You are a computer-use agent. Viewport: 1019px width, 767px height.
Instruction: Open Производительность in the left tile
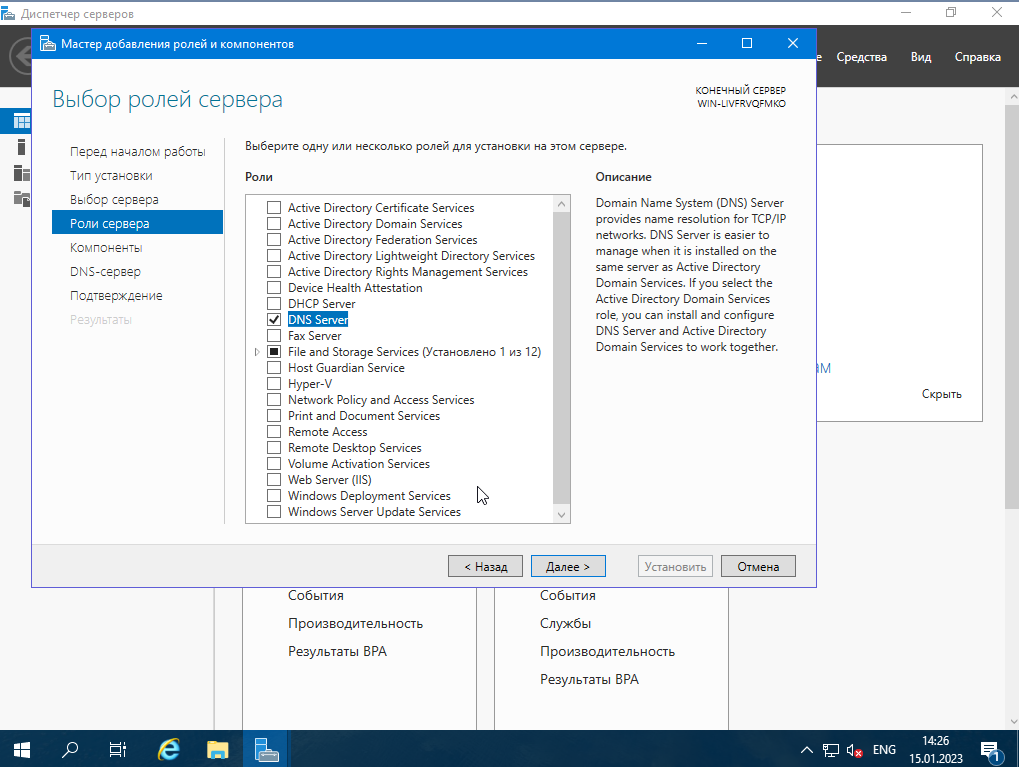coord(355,623)
